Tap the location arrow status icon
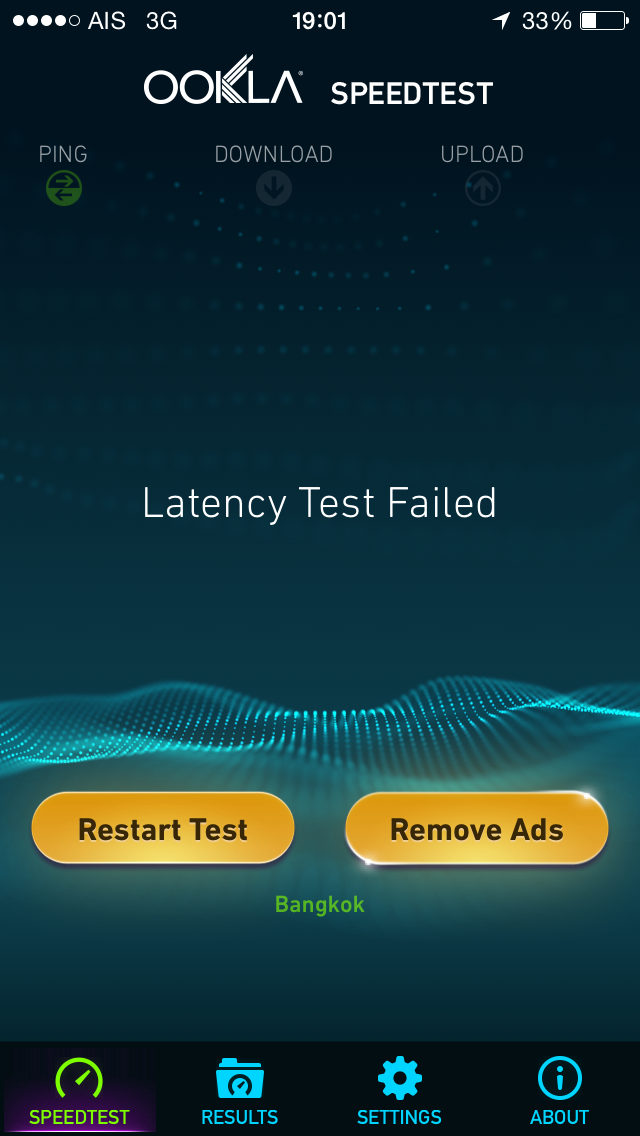This screenshot has height=1136, width=640. pyautogui.click(x=502, y=21)
